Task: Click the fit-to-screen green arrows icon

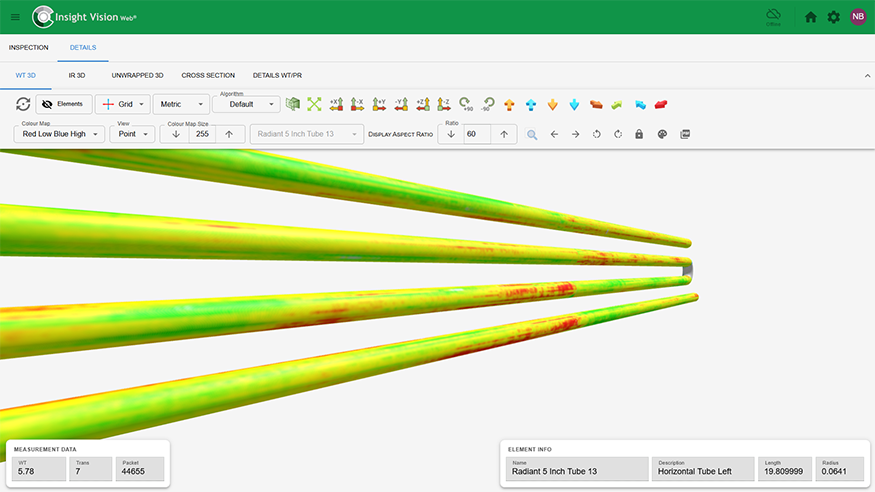Action: pyautogui.click(x=314, y=104)
